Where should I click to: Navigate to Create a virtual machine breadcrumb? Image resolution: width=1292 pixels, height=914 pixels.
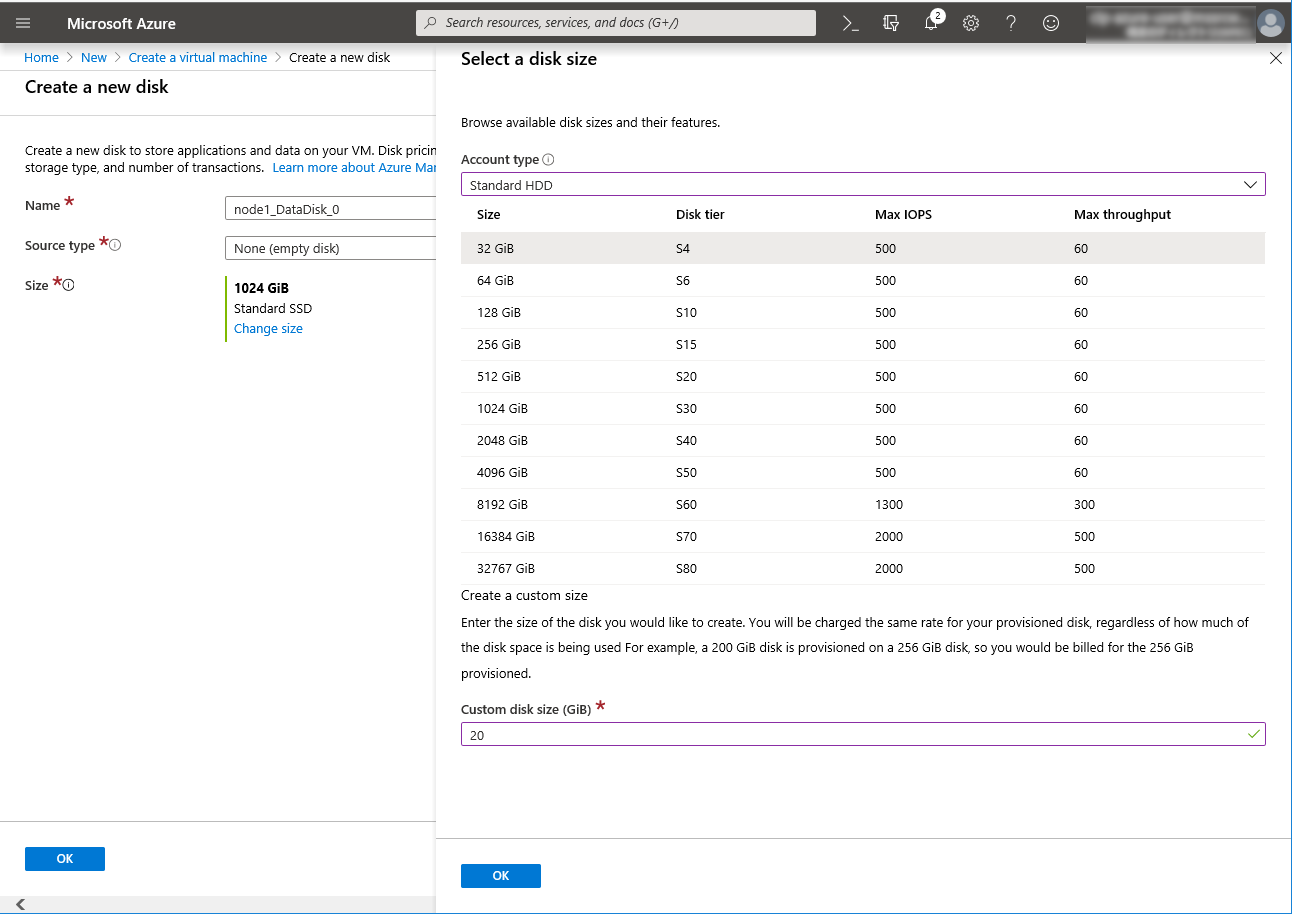click(198, 58)
